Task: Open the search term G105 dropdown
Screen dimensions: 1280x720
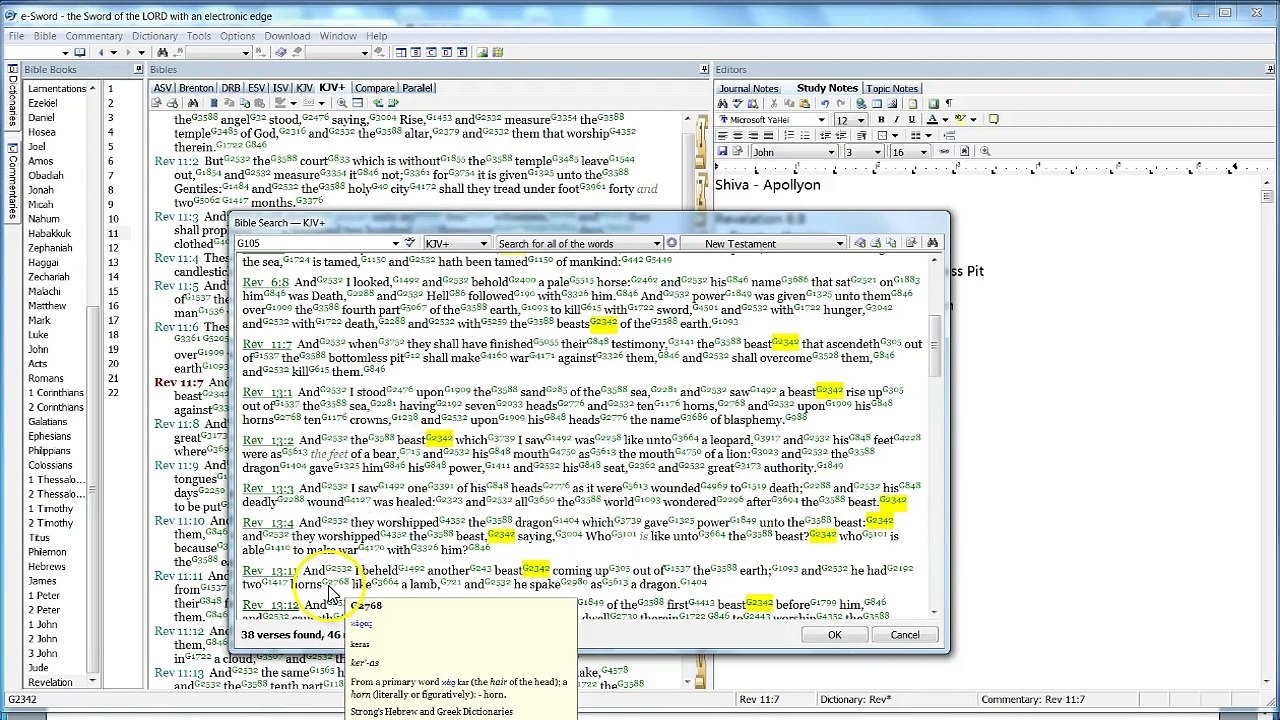Action: [395, 244]
